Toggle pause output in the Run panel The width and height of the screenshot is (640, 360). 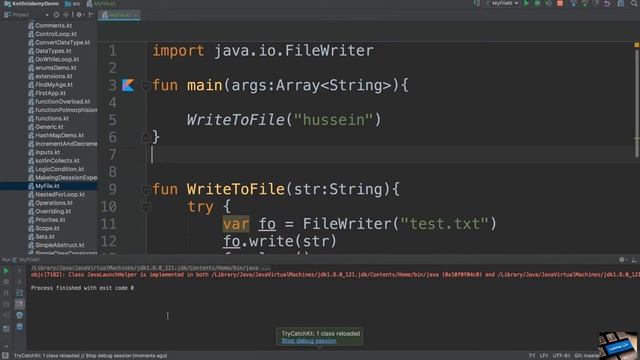click(x=6, y=293)
